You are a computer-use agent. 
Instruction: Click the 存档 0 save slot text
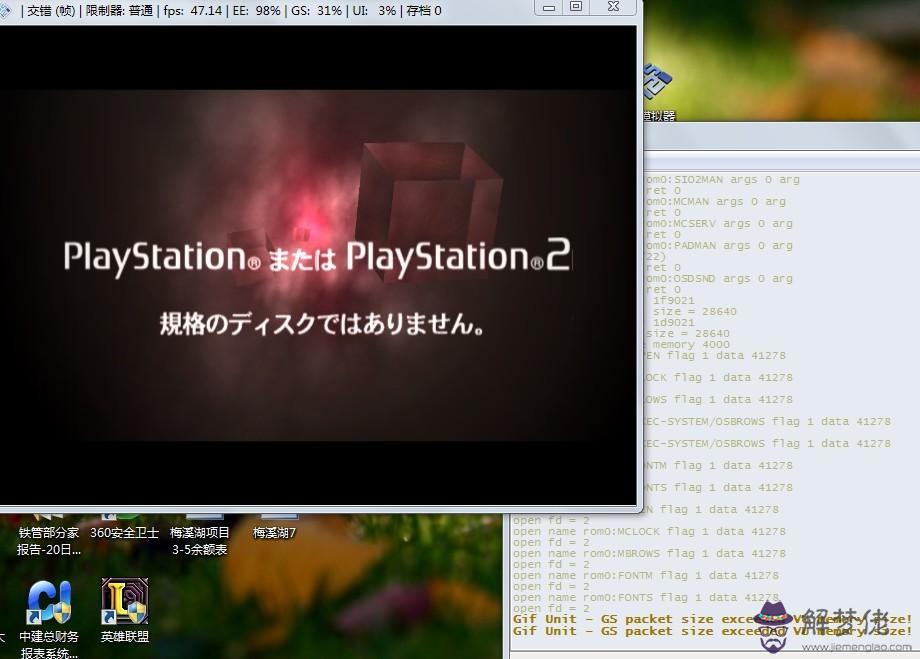(424, 11)
